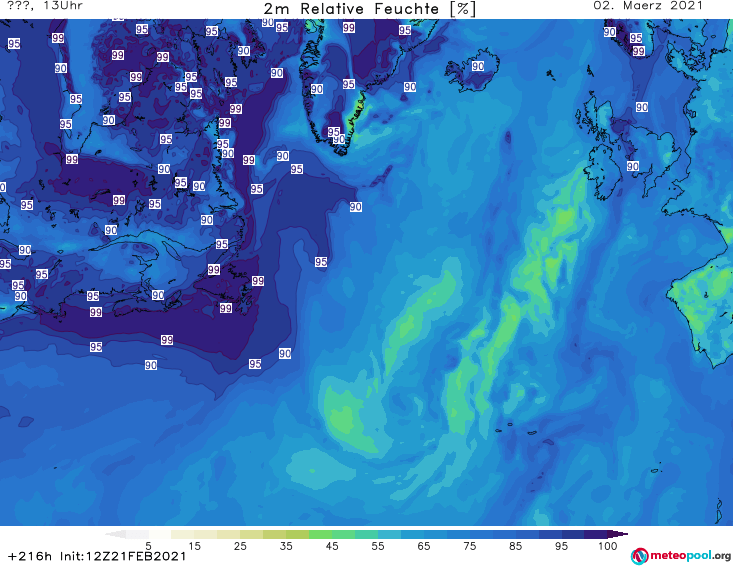
Task: Click the '95' value on the colour scale
Action: coord(561,546)
